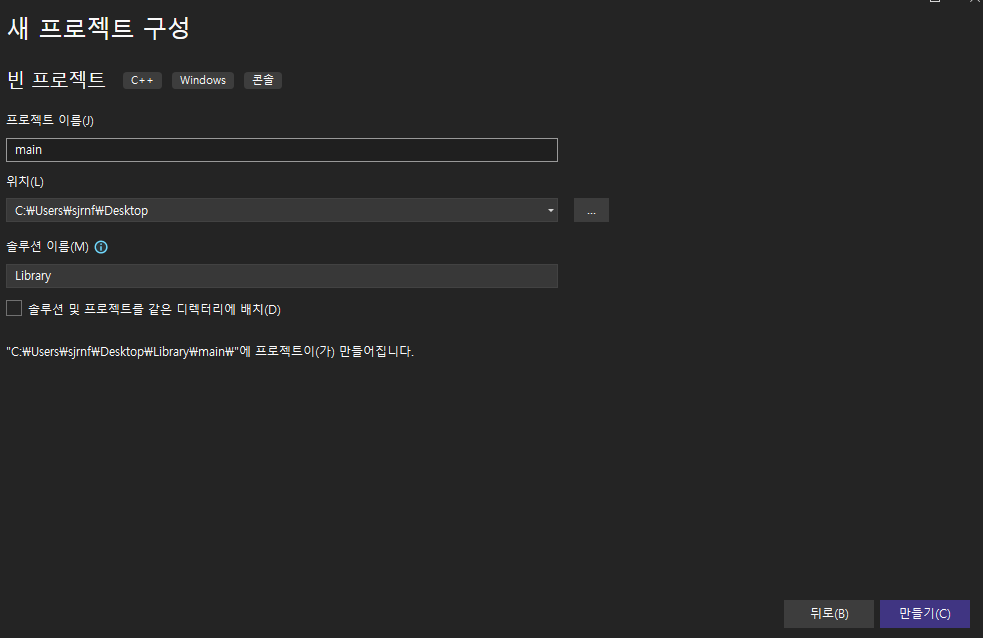
Task: Open the location dropdown arrow
Action: [x=550, y=211]
